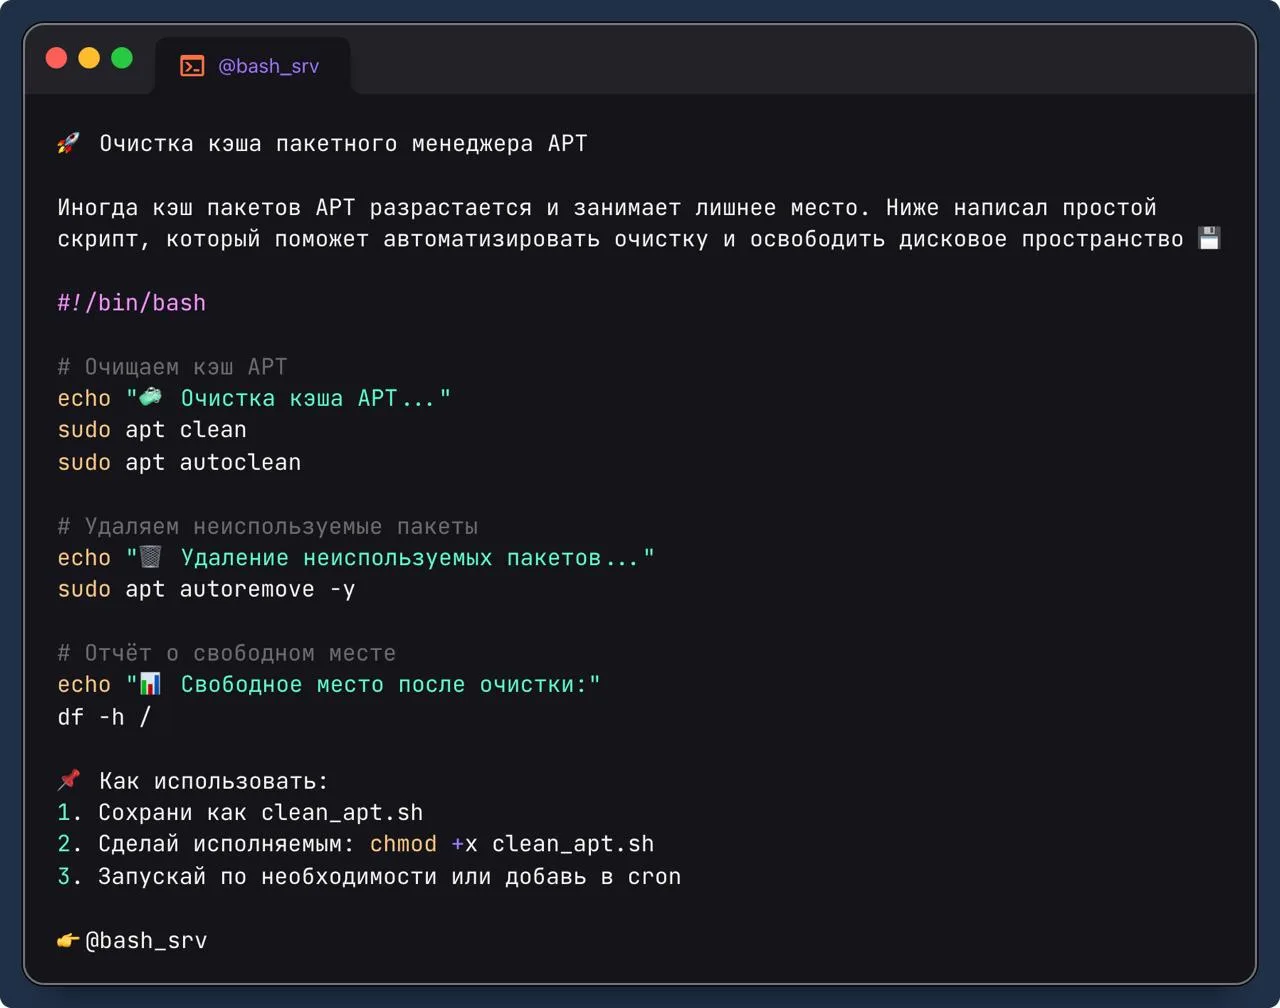Click the pointing hand emoji before the @bash_srv handle

pos(68,940)
